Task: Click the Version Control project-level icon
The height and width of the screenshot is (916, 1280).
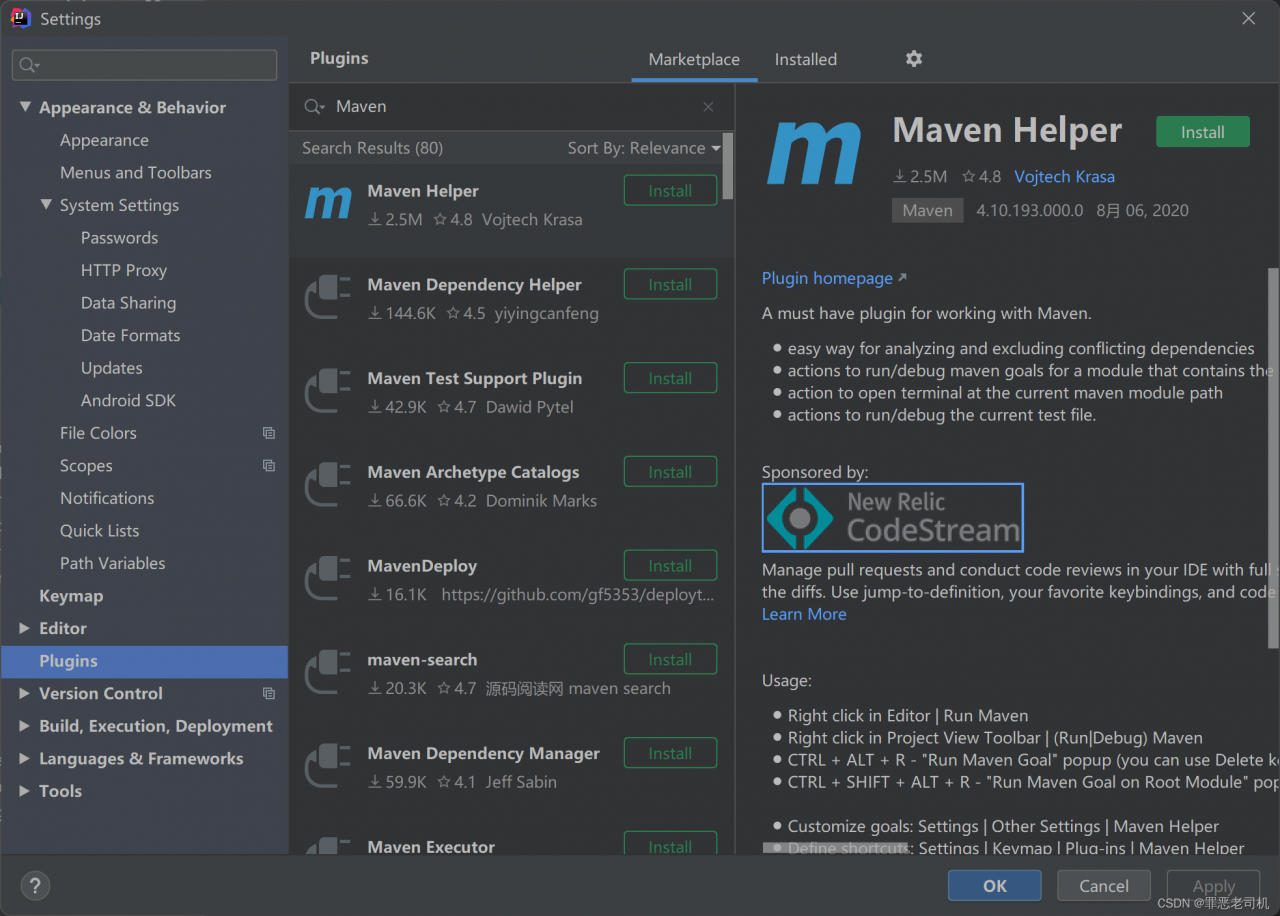Action: (268, 693)
